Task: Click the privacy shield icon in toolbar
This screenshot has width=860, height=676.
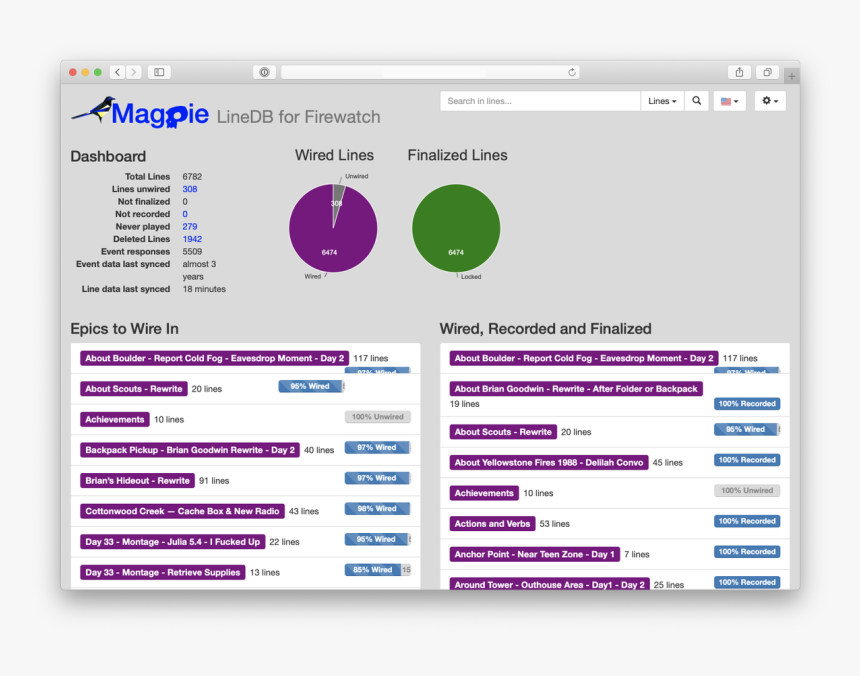Action: click(264, 72)
